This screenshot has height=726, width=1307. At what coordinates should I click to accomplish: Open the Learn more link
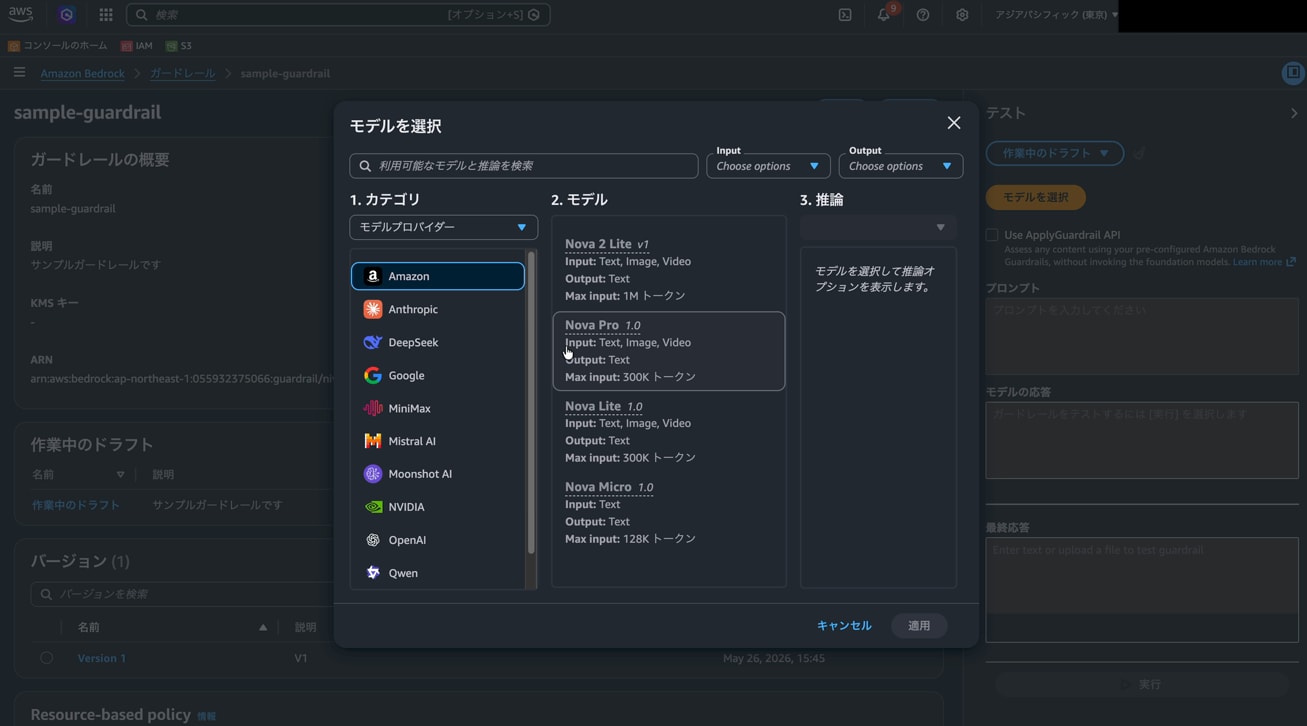tap(1264, 262)
